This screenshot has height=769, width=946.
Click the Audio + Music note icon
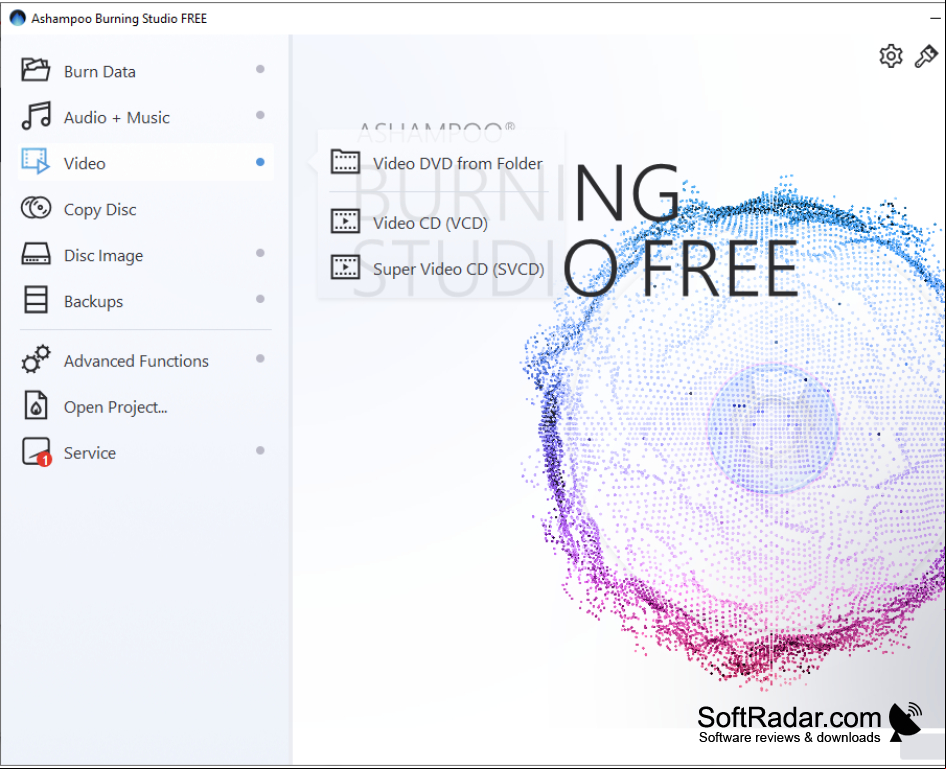point(36,115)
